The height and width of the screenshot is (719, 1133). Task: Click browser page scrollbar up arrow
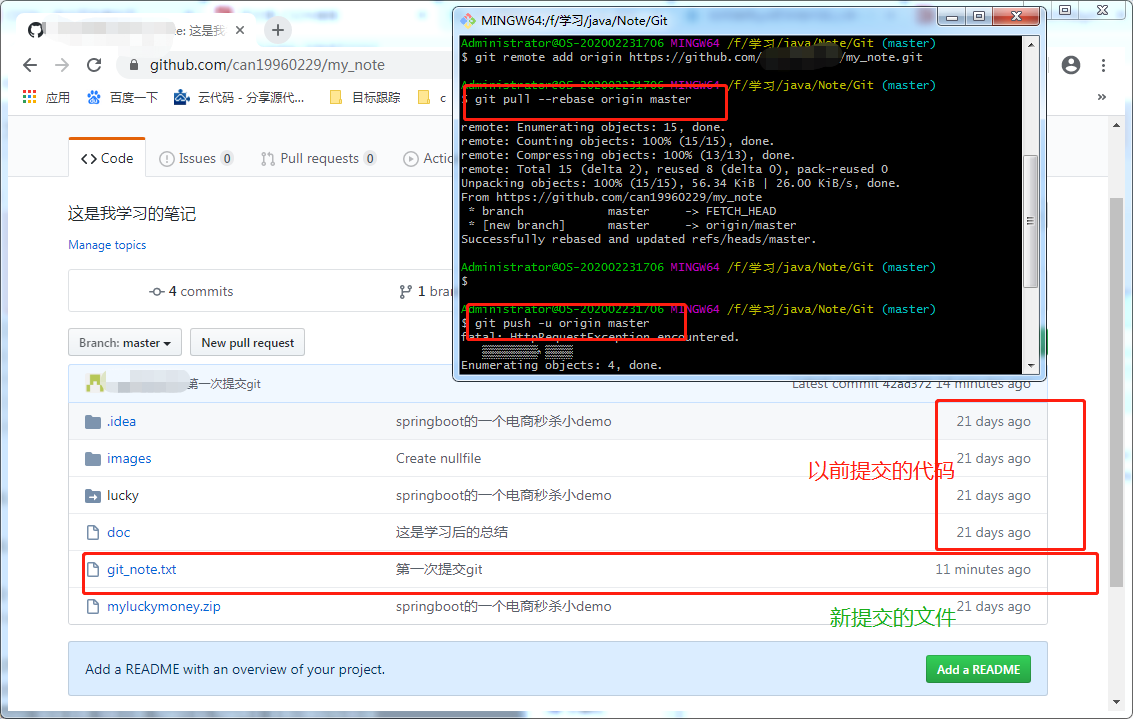[x=1117, y=125]
